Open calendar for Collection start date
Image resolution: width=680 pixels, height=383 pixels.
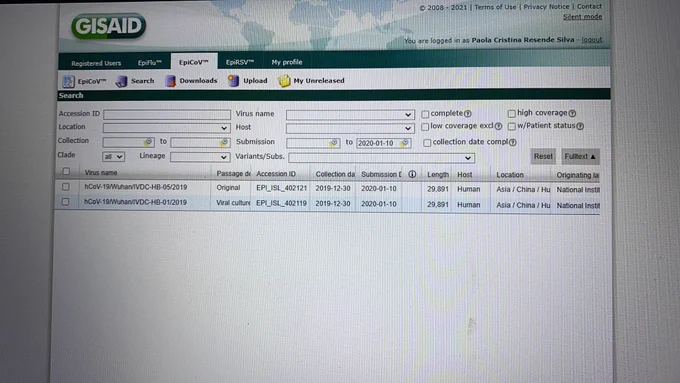point(148,142)
